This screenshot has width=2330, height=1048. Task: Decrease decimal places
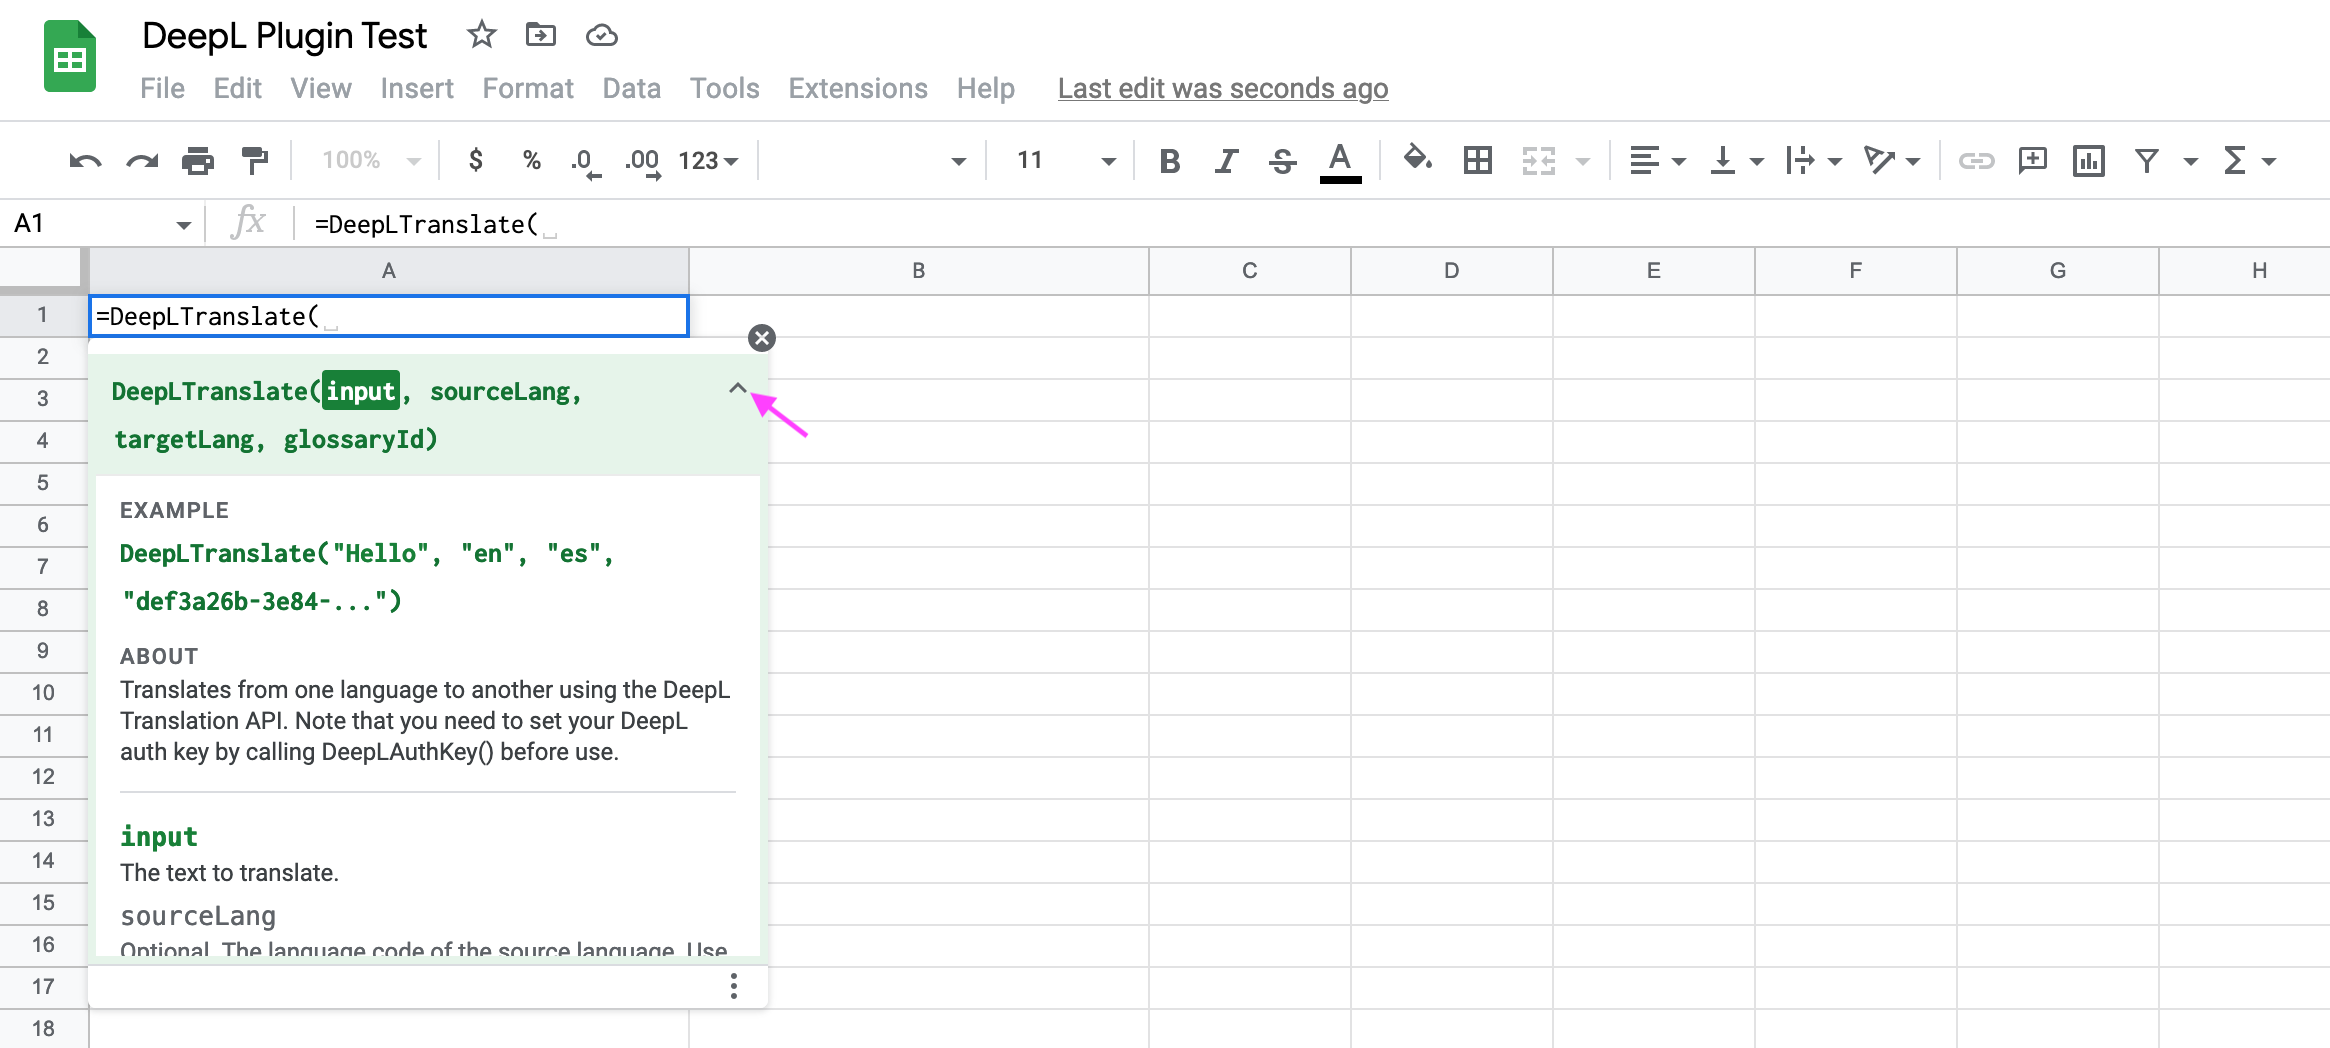point(586,161)
